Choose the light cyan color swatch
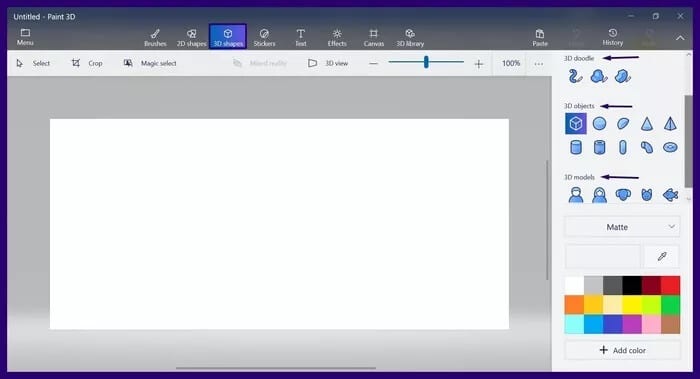 (574, 324)
